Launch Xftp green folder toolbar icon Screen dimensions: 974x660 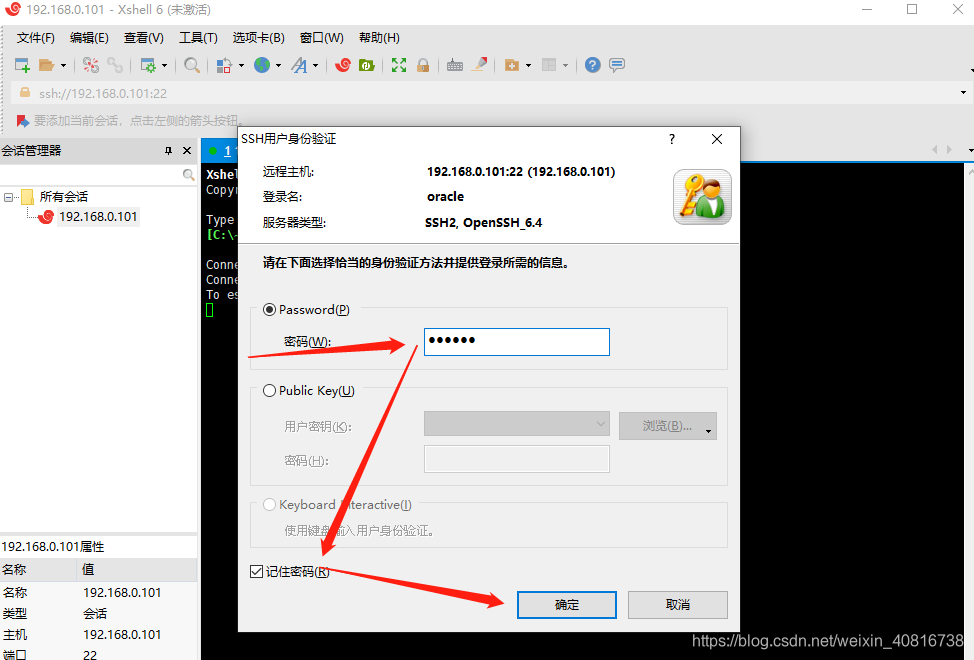(366, 65)
